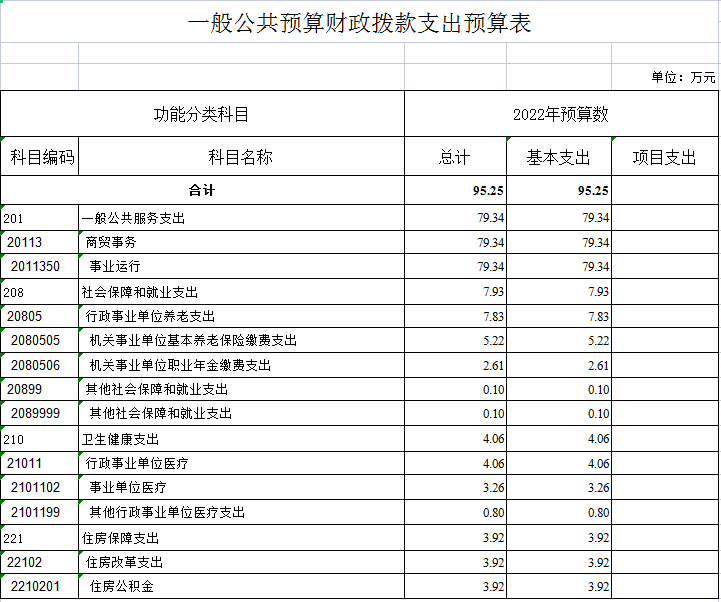Click the 科目编码 column header

point(40,156)
